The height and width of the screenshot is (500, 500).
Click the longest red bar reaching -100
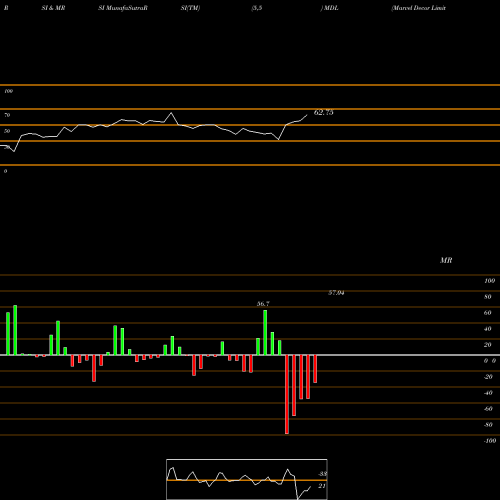point(287,394)
